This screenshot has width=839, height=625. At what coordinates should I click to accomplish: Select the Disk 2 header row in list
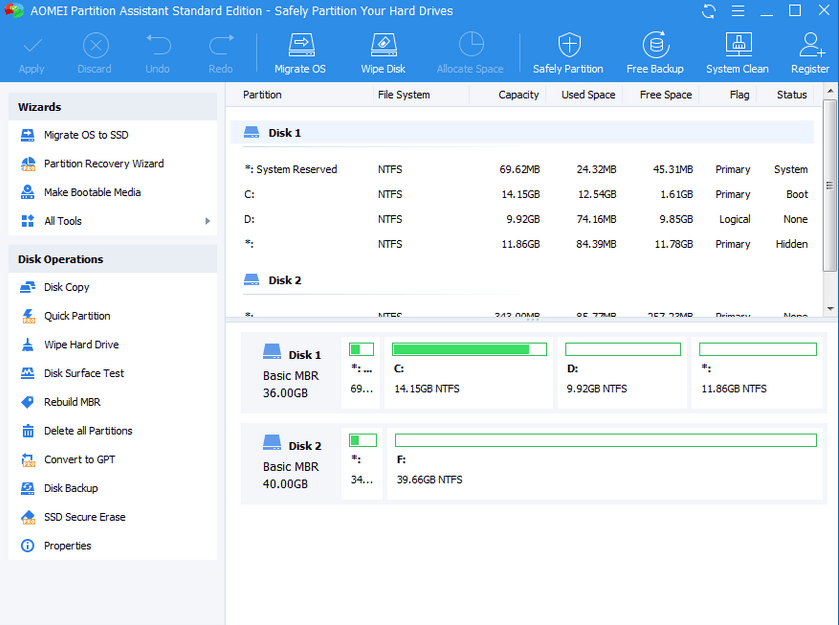(522, 280)
